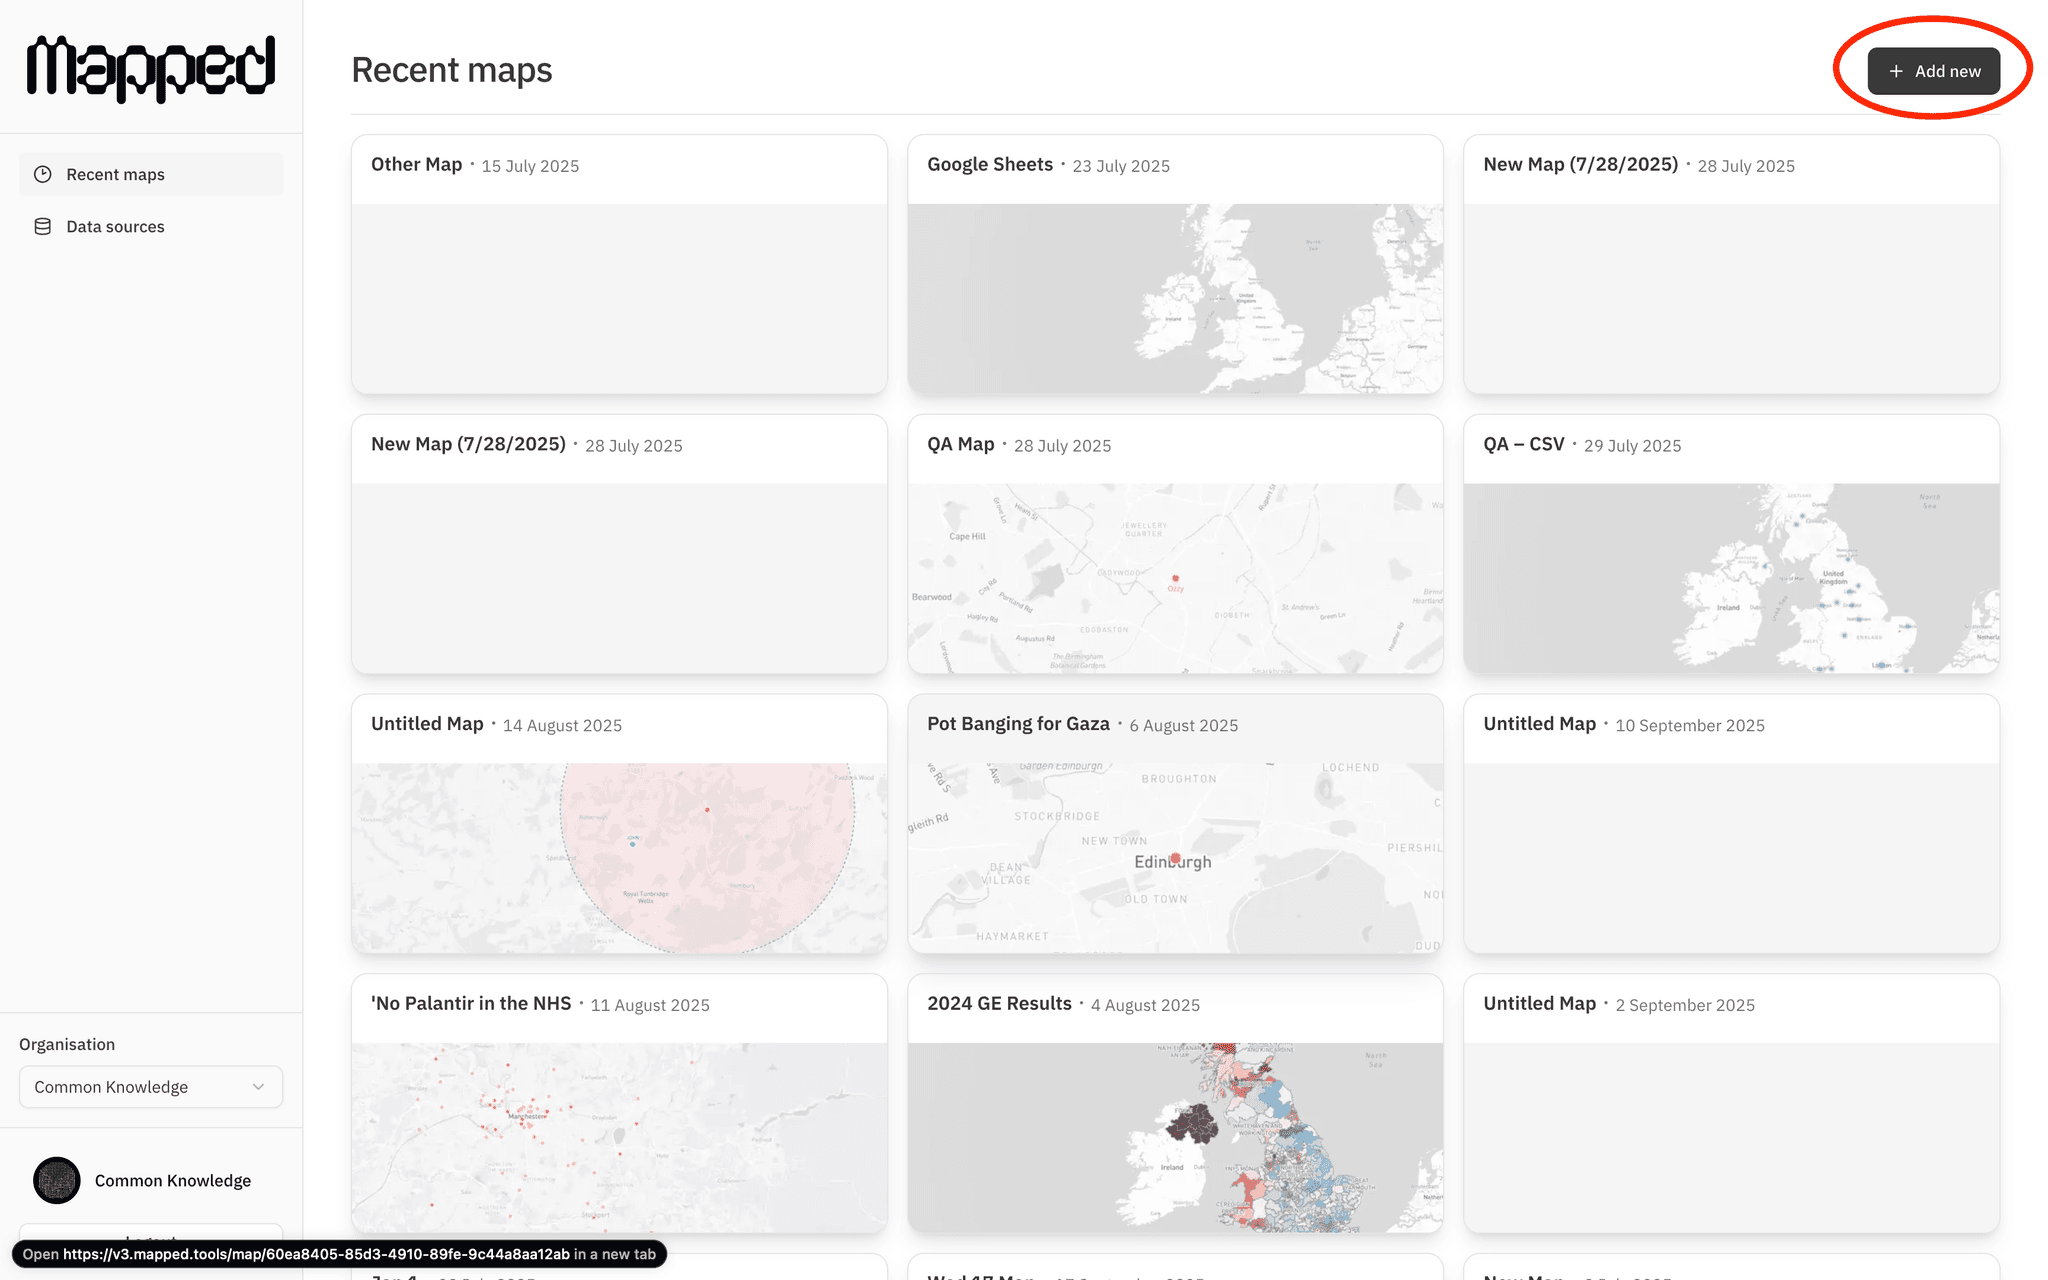Click the database icon beside Data sources
This screenshot has height=1280, width=2048.
point(43,227)
